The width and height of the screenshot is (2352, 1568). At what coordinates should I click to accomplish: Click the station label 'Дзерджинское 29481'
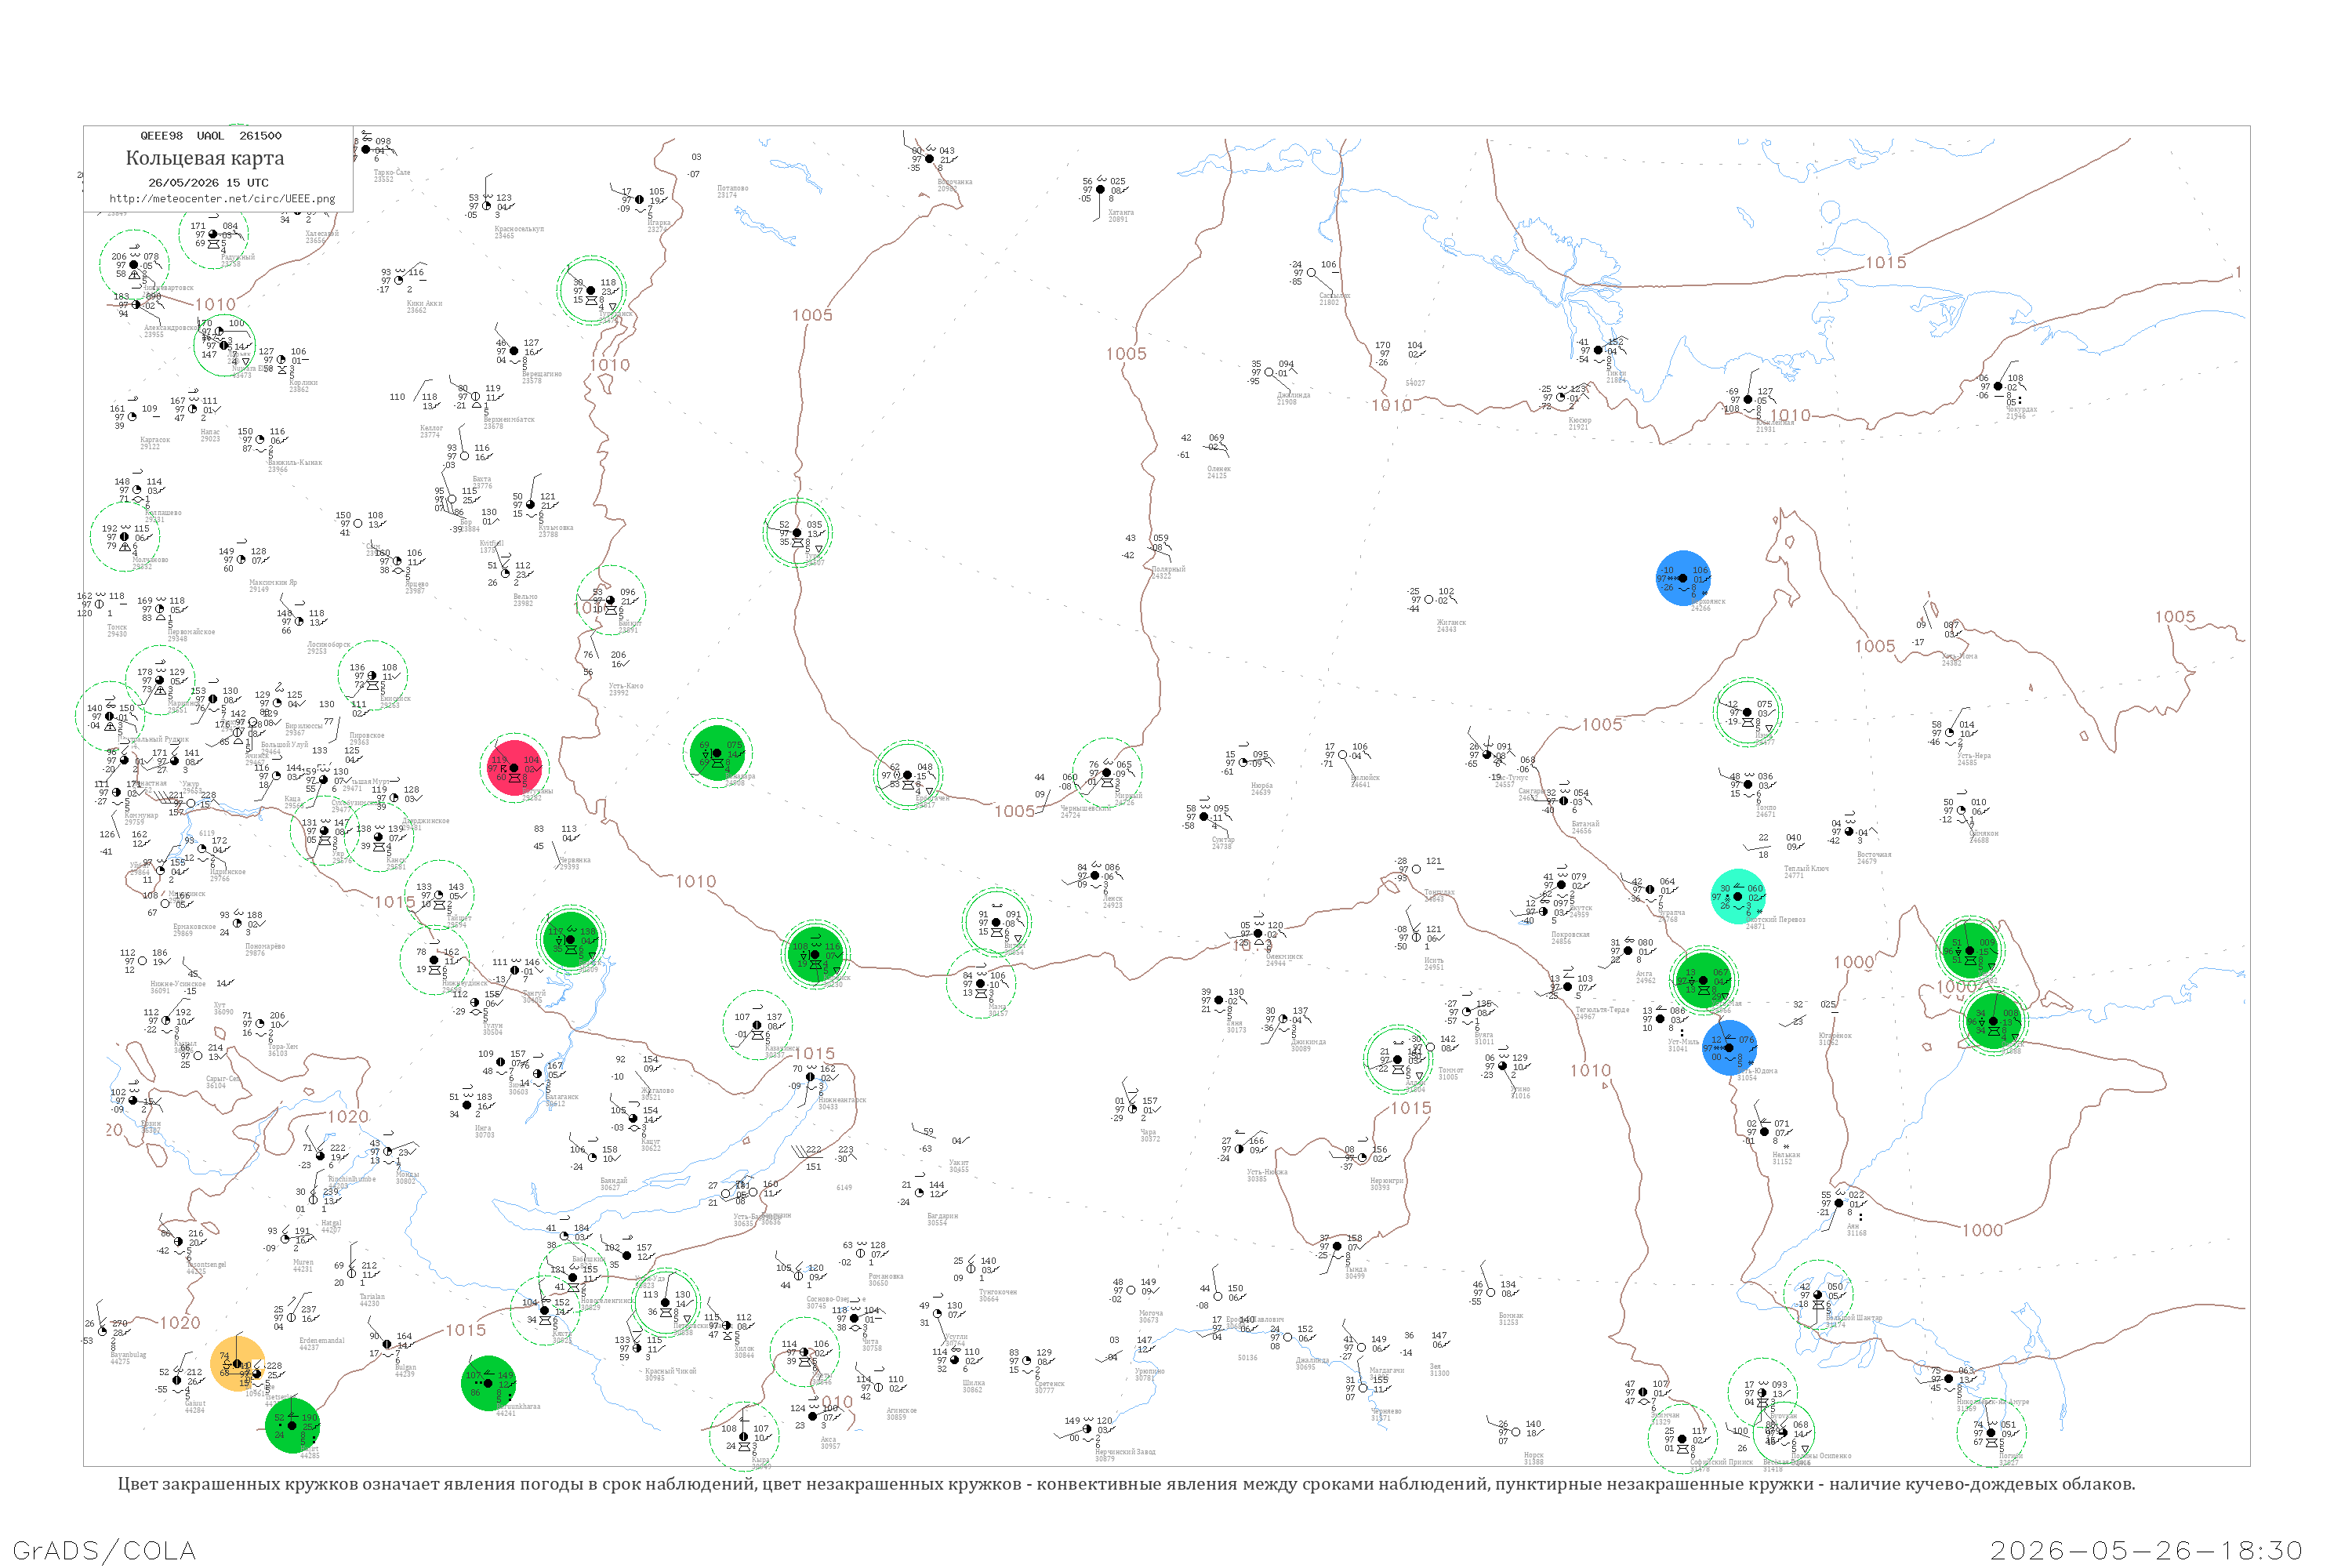click(x=426, y=824)
